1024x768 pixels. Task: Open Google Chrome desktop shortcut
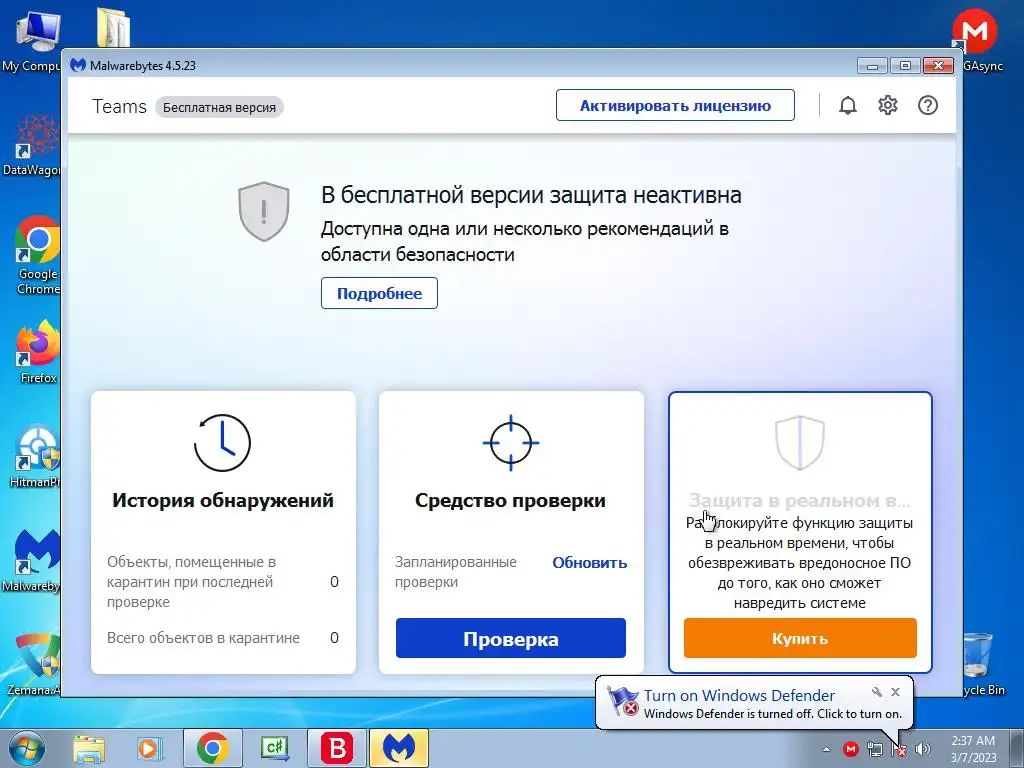pyautogui.click(x=37, y=255)
